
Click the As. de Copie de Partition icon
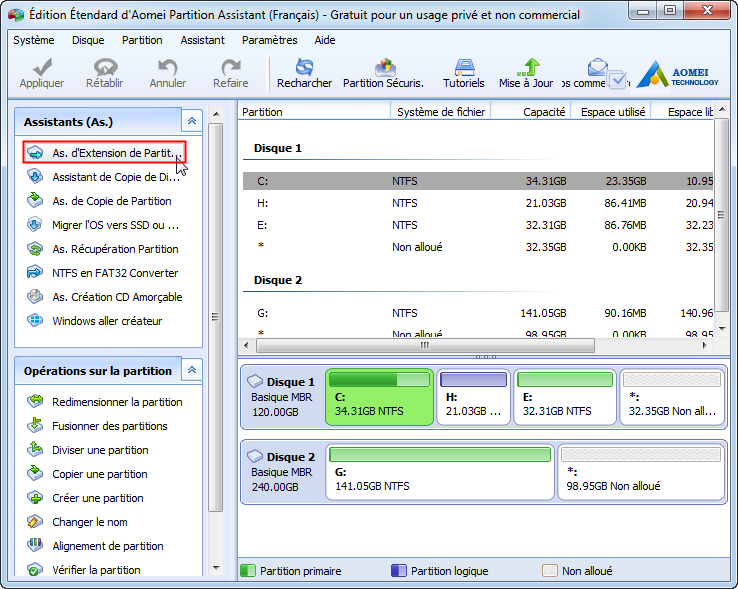click(35, 201)
